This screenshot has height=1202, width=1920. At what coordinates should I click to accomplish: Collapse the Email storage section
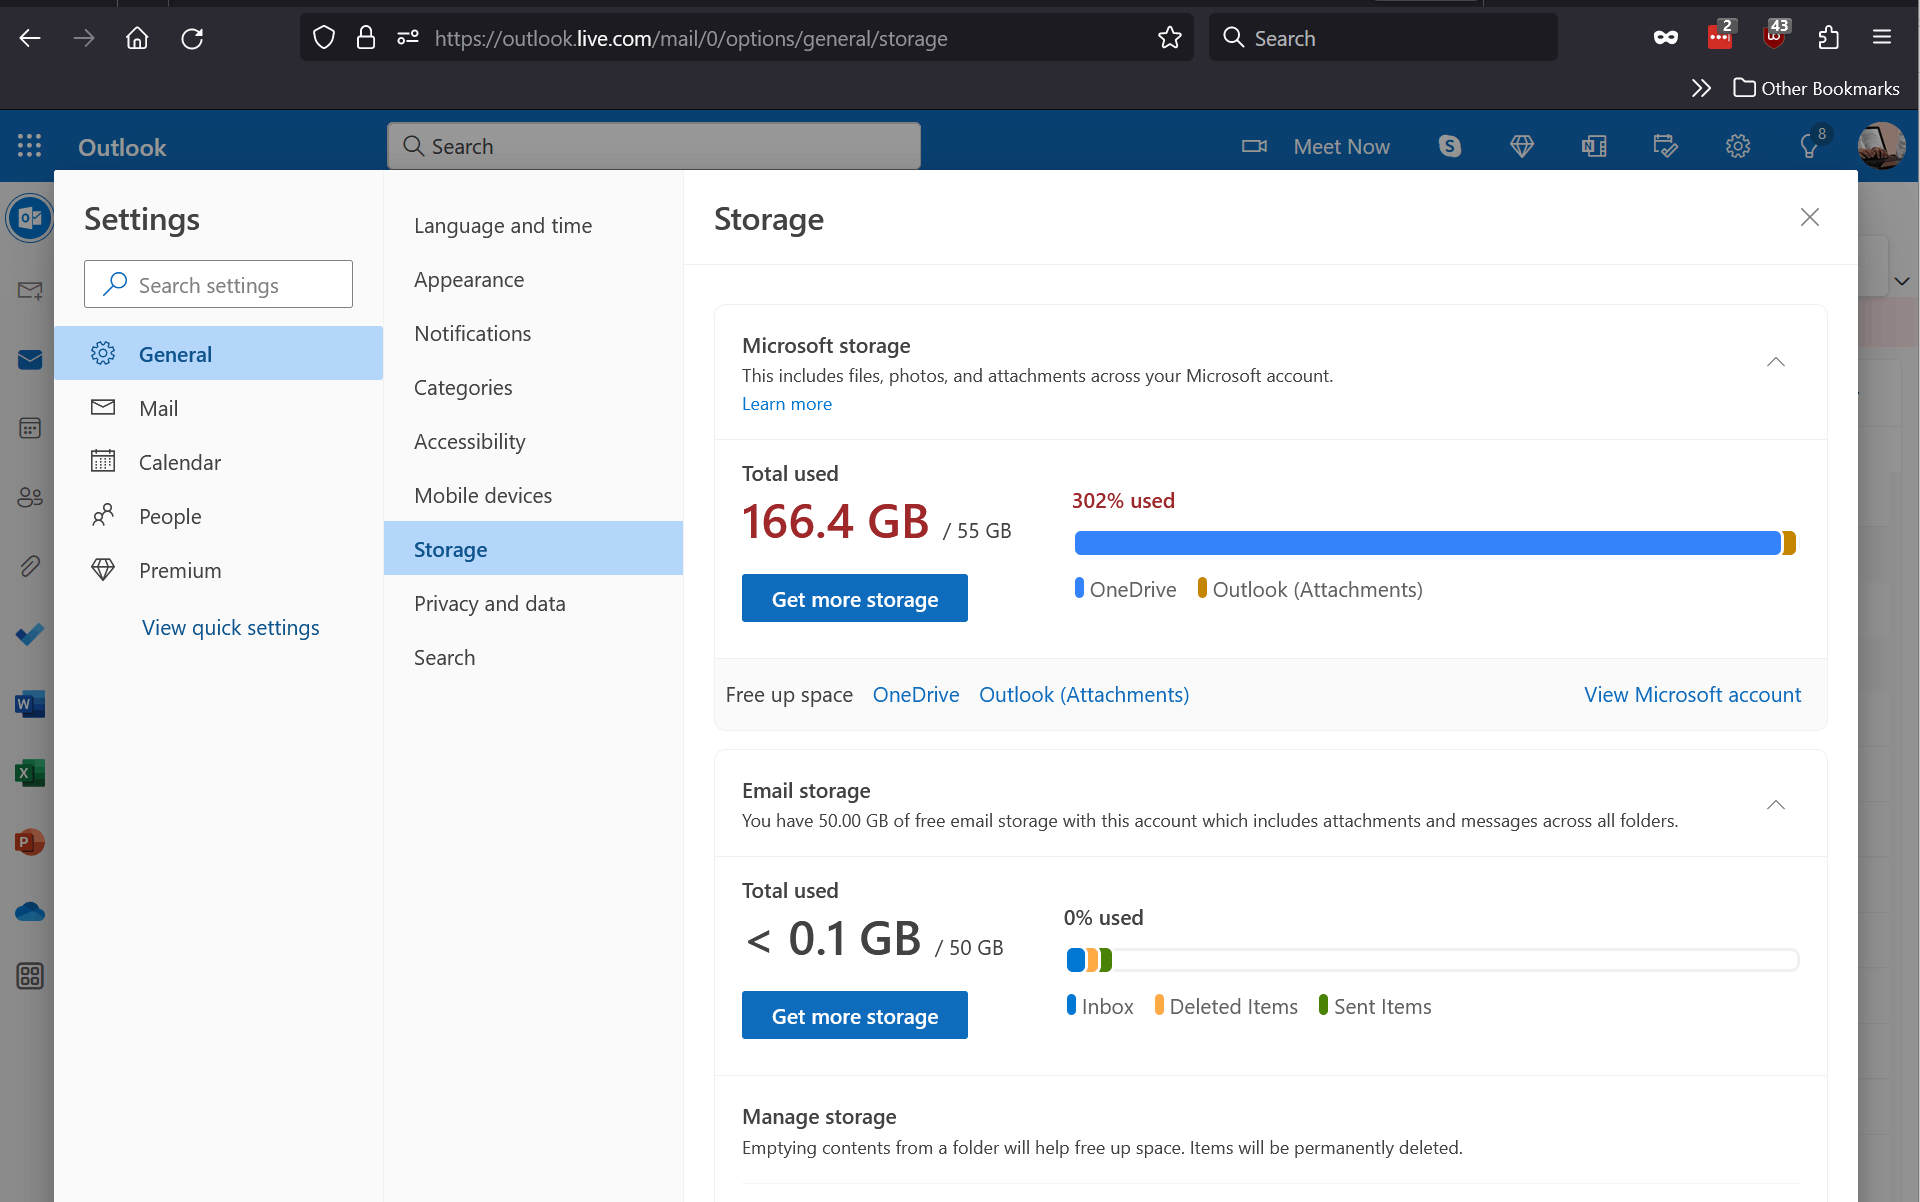coord(1775,805)
